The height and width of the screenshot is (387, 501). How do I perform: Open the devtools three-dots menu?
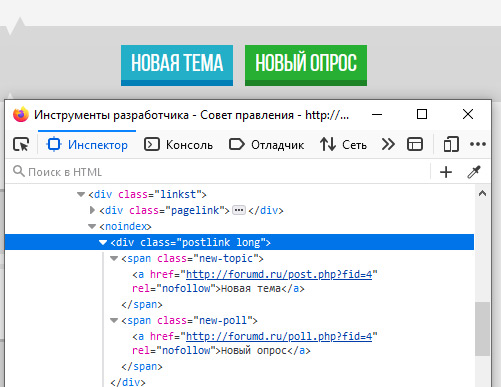click(478, 144)
